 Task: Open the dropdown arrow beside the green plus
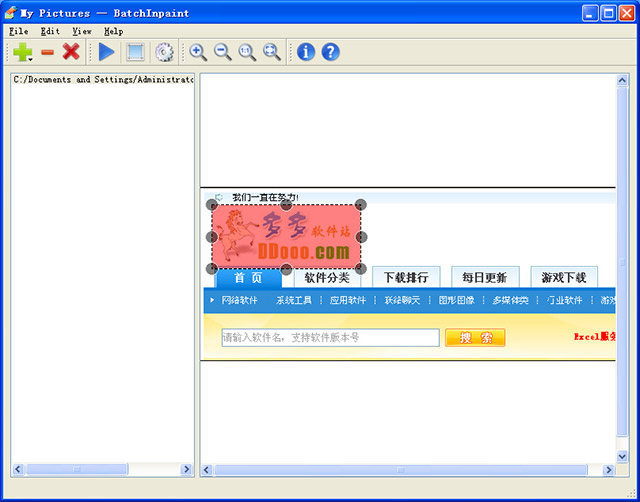point(30,60)
